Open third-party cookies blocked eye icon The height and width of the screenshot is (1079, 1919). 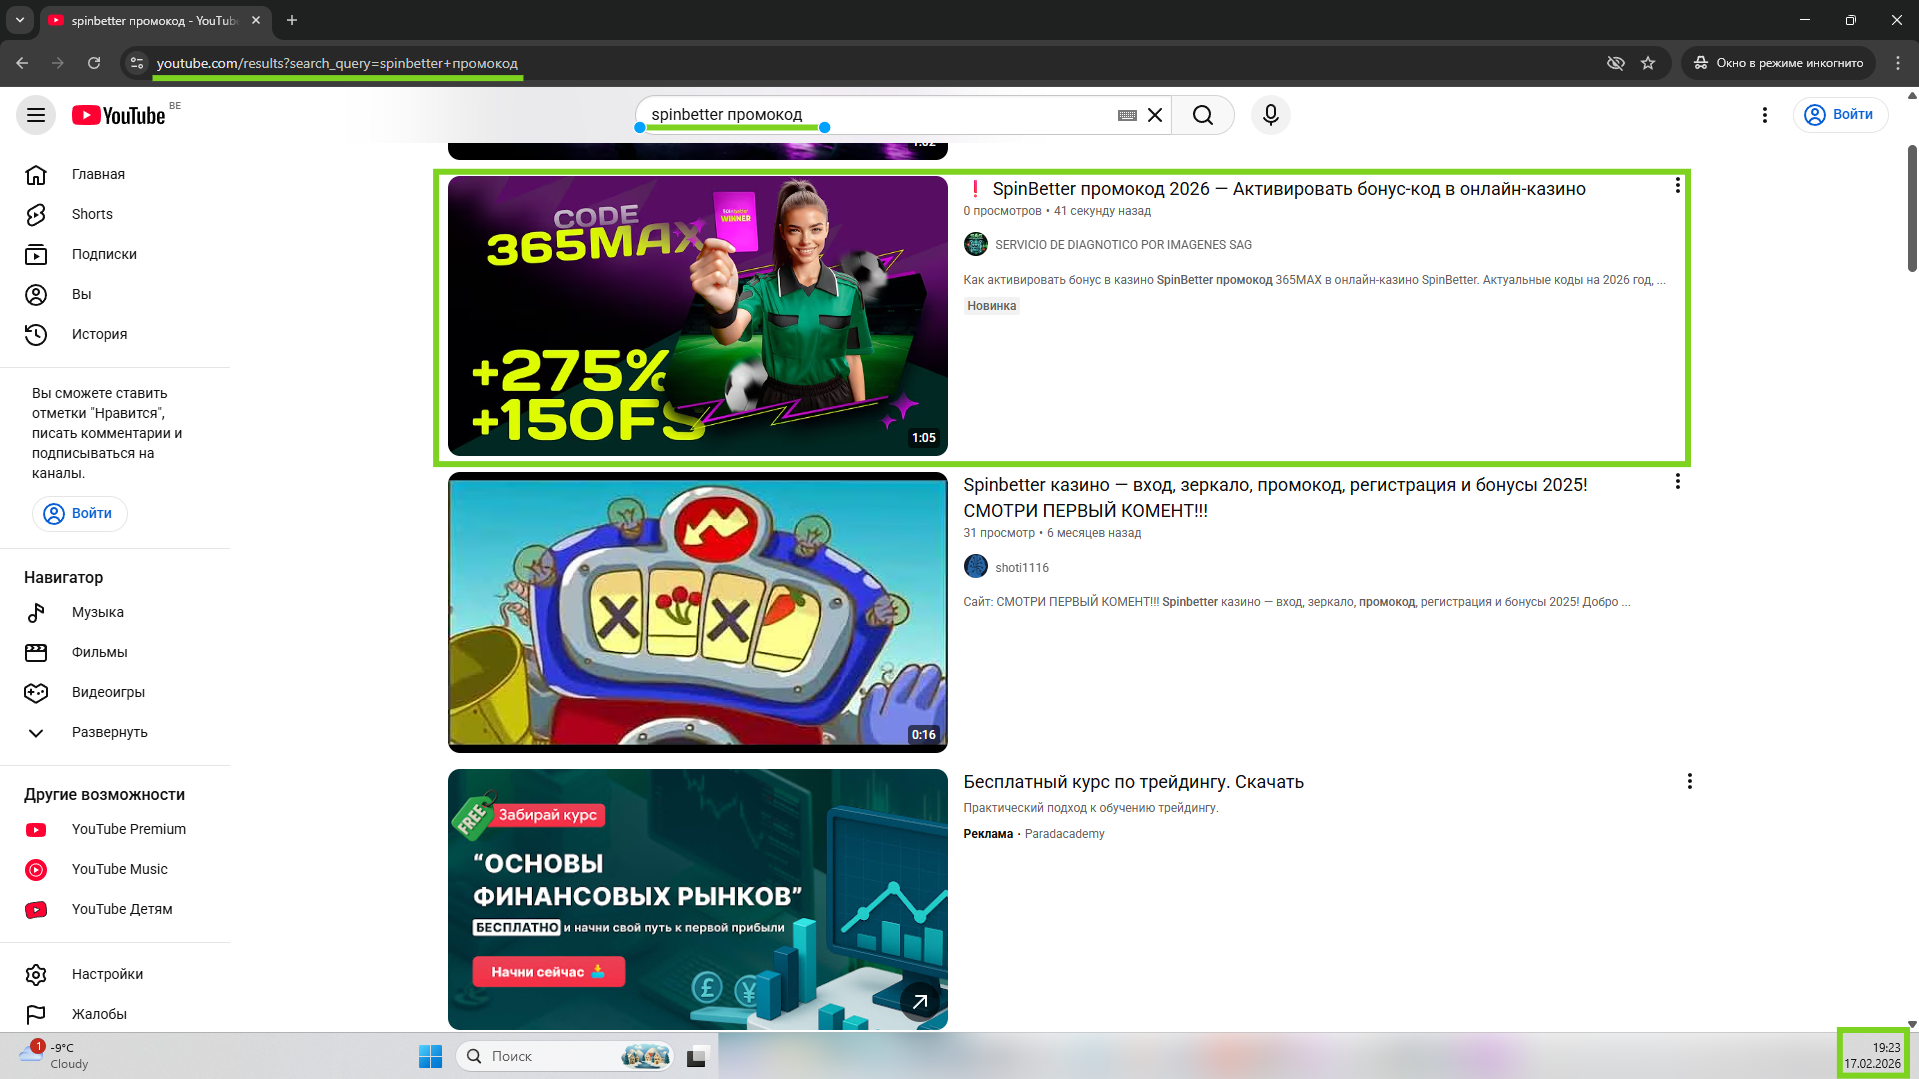click(1615, 63)
